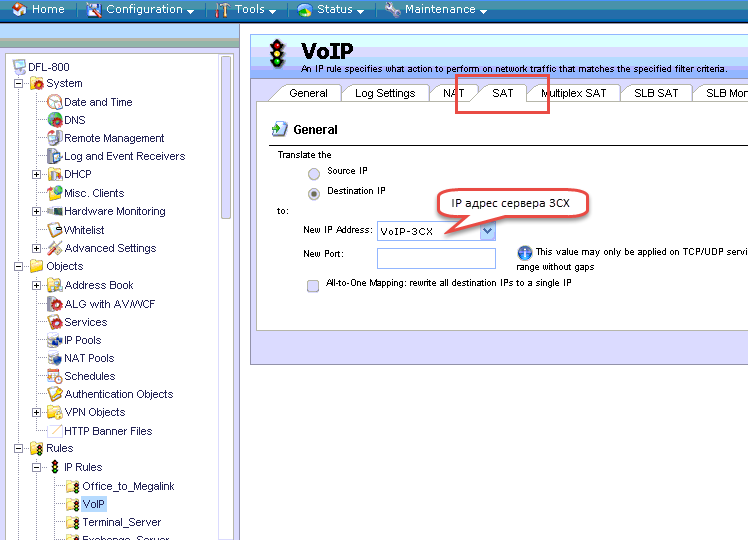
Task: Open the DNS tree label
Action: click(x=75, y=120)
